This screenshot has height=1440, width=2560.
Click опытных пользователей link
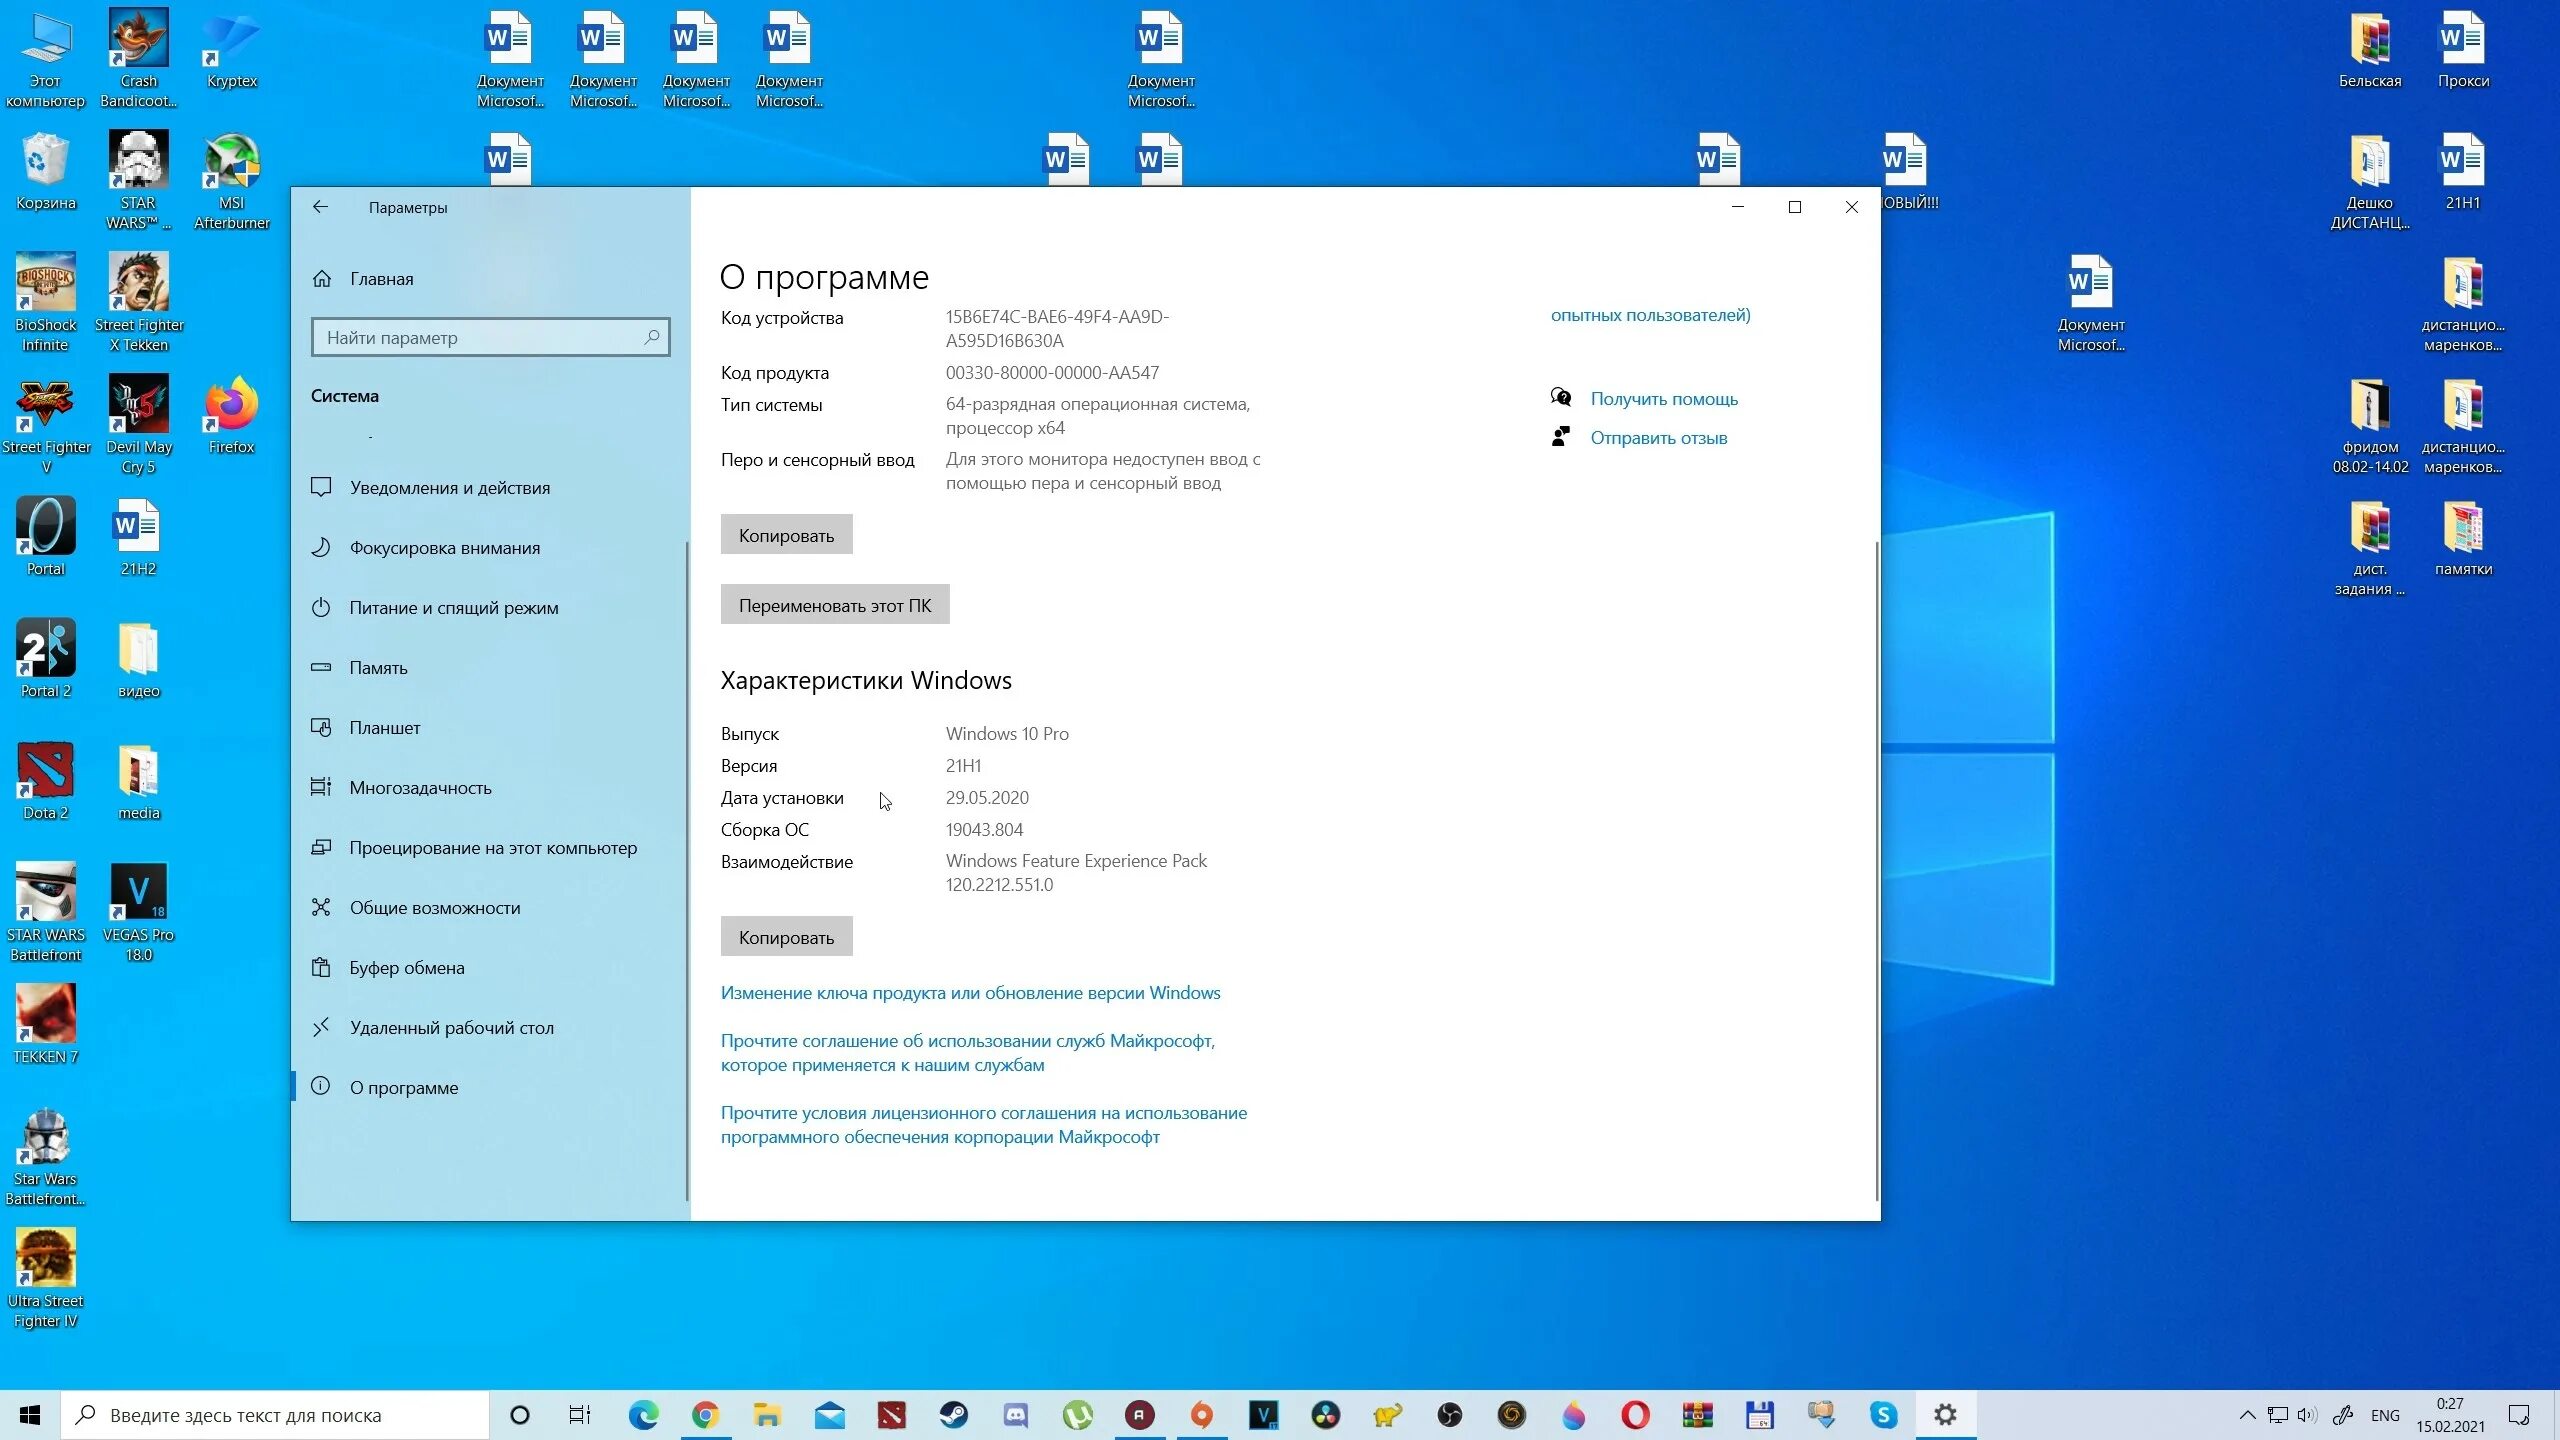(1650, 315)
